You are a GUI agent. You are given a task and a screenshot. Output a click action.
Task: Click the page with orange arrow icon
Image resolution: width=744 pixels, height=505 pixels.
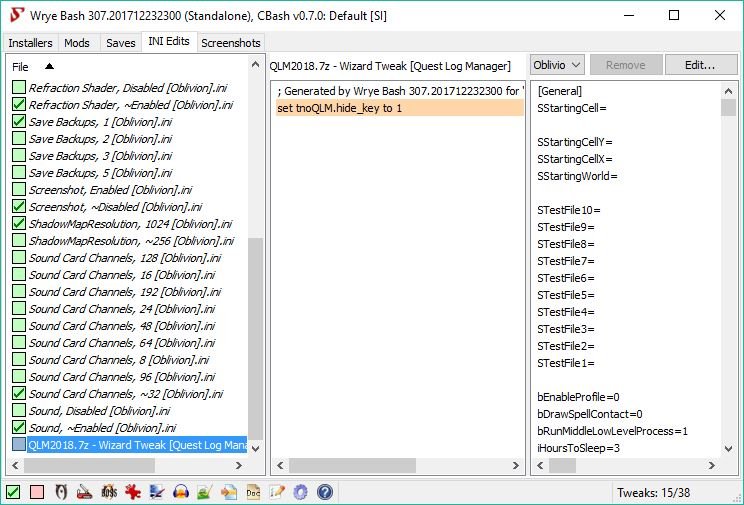click(x=229, y=492)
